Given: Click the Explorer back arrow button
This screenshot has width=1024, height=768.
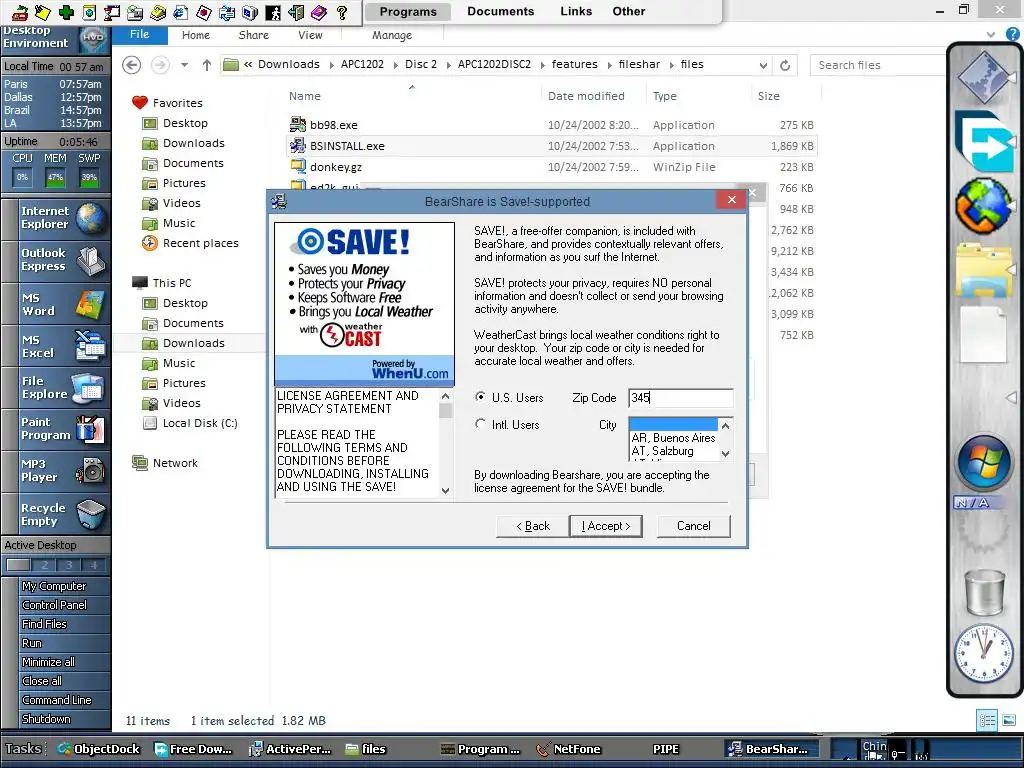Looking at the screenshot, I should pyautogui.click(x=132, y=65).
